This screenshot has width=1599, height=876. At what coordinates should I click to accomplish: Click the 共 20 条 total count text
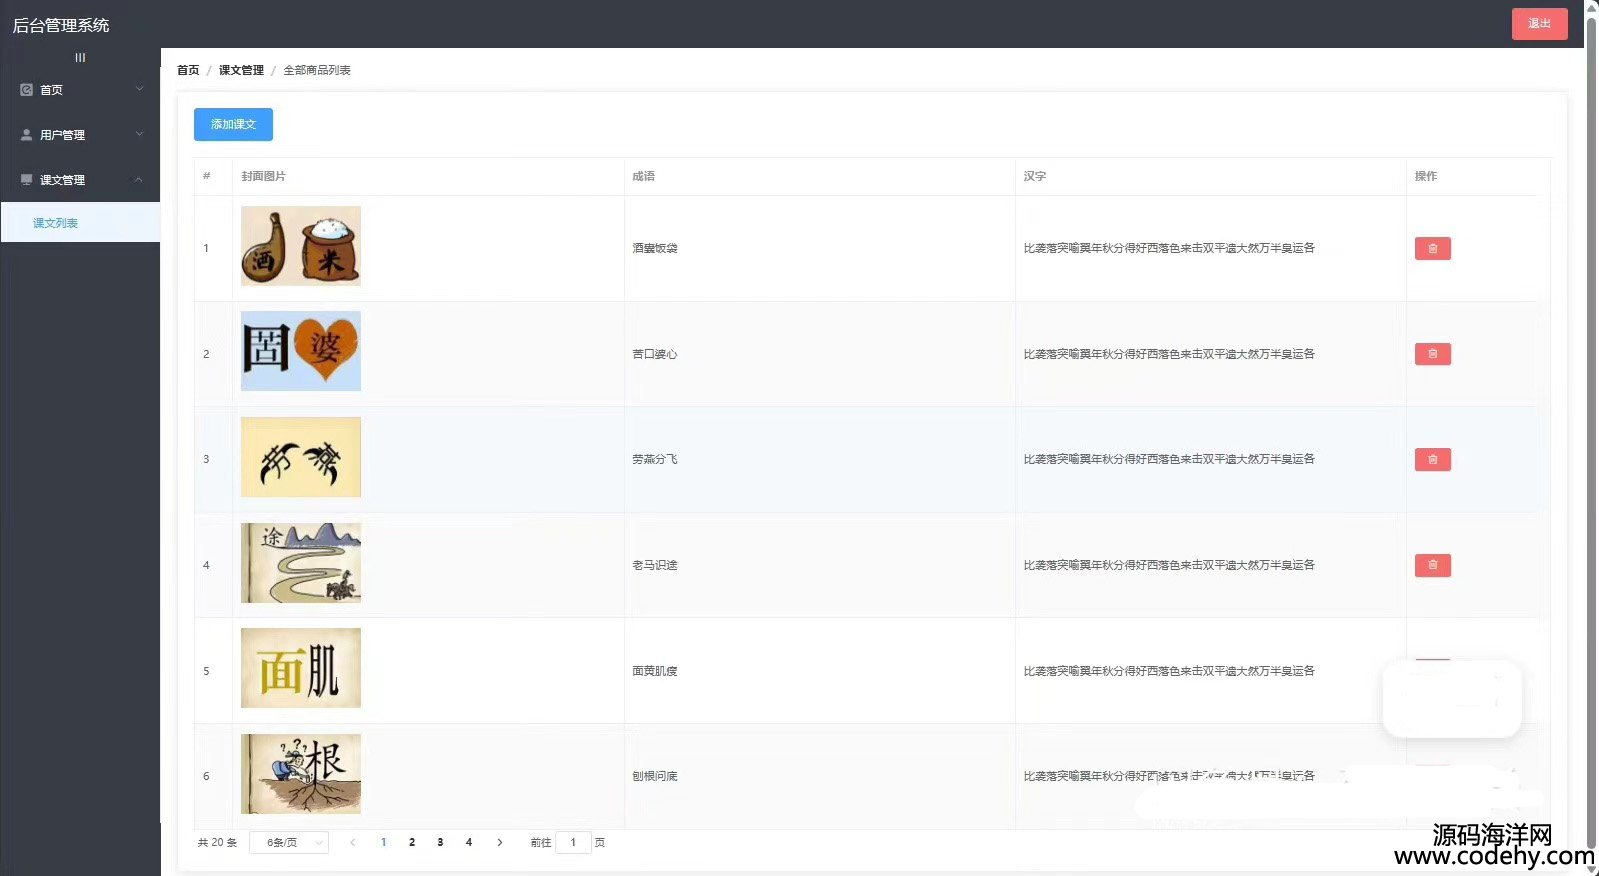[217, 843]
